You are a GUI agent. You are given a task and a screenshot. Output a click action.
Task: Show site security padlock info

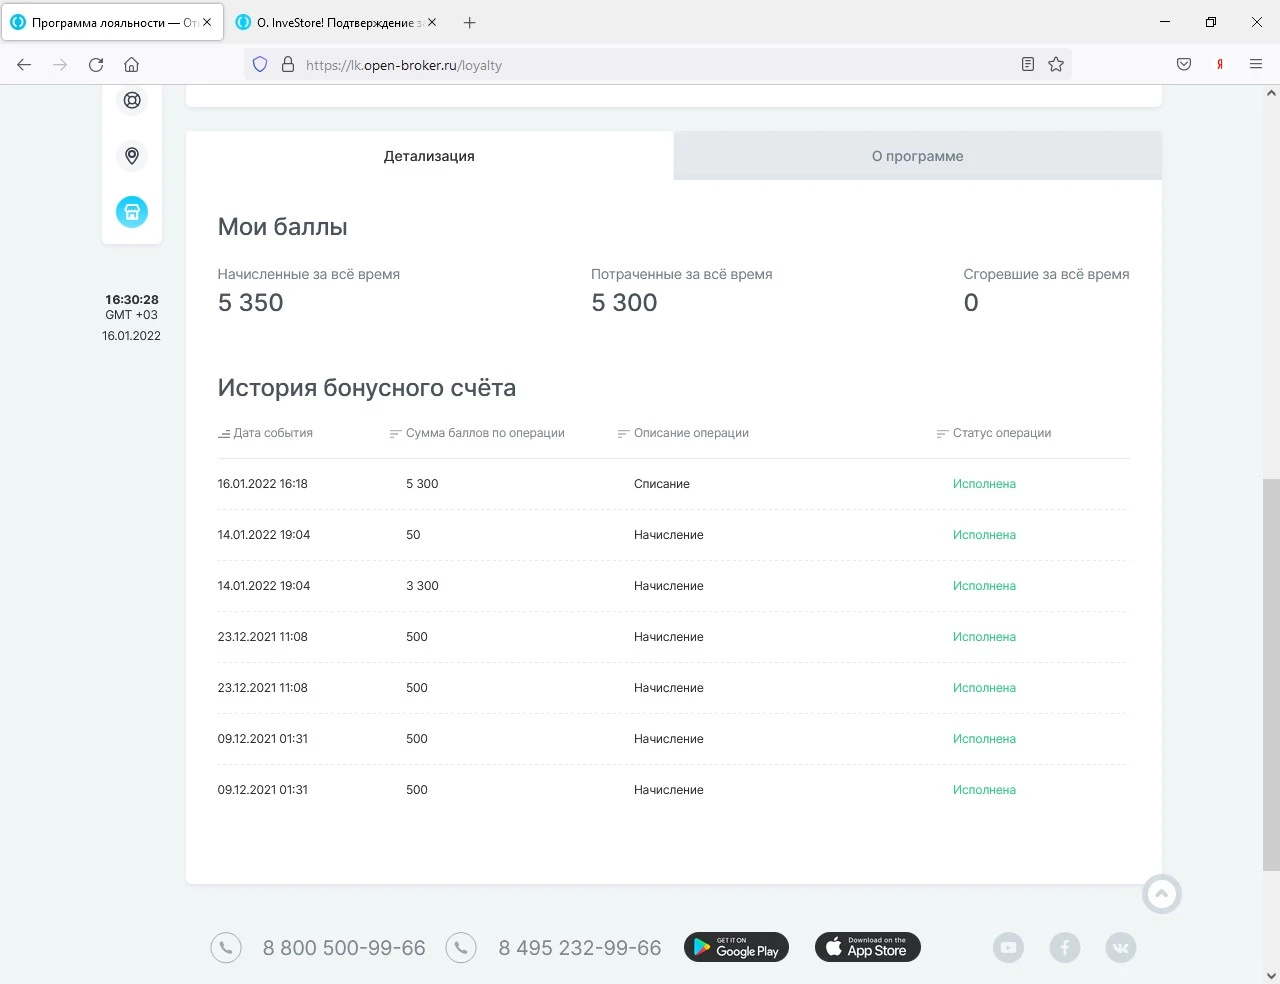coord(288,65)
